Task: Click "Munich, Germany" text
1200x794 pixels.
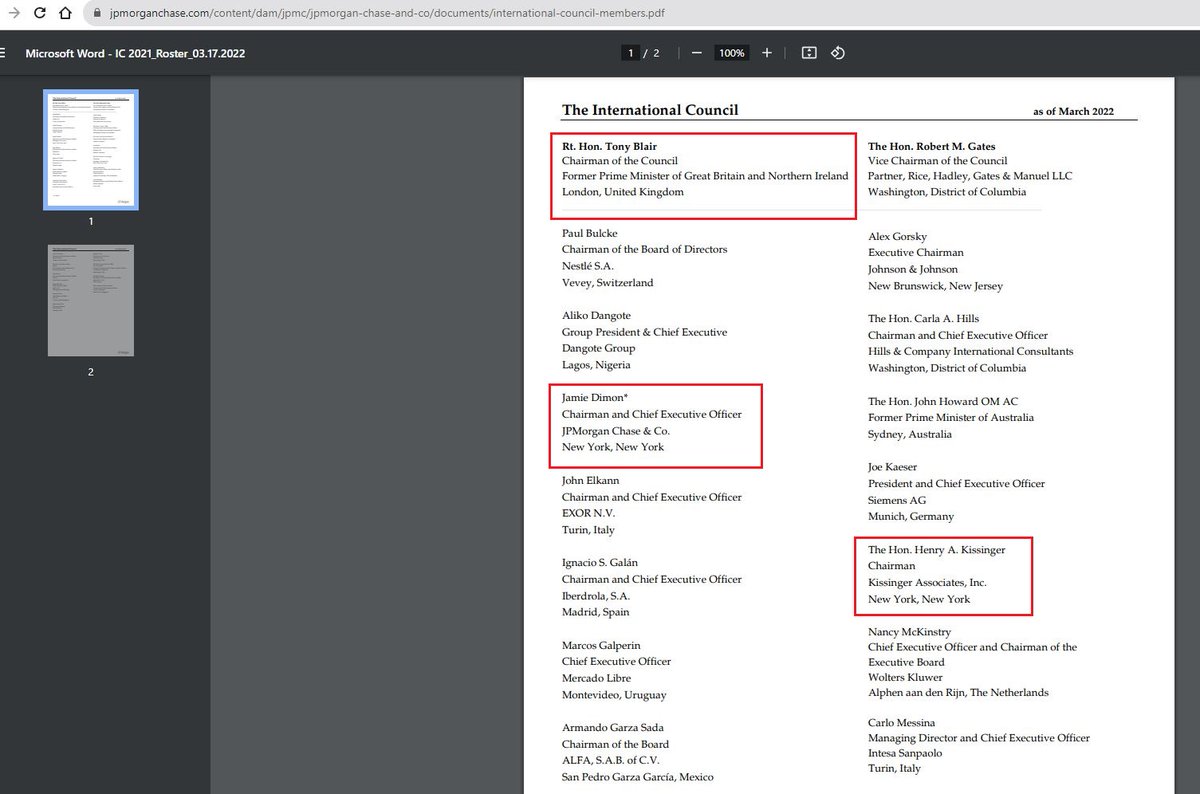Action: point(911,517)
